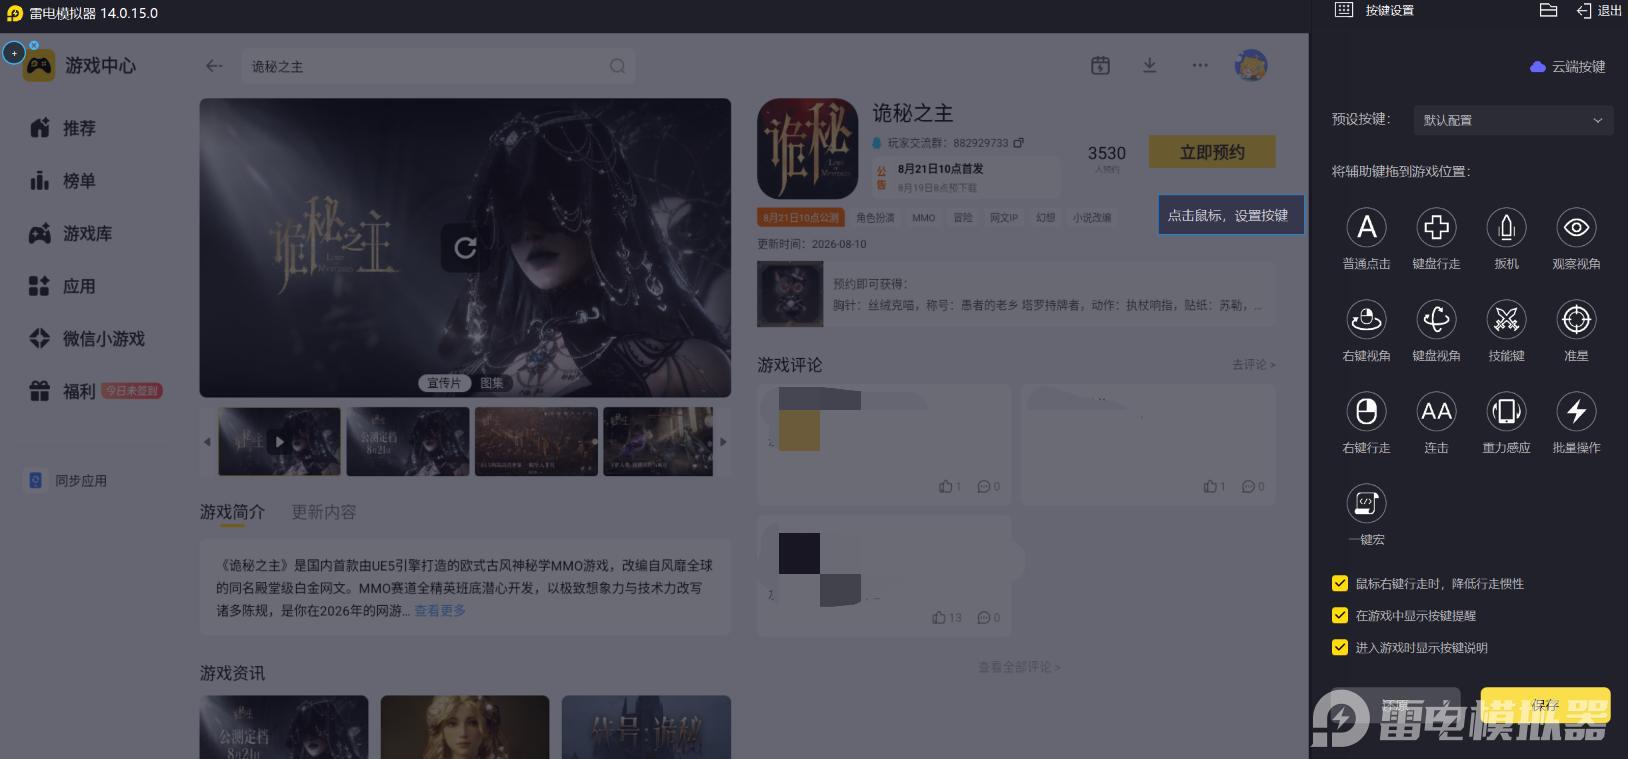Click the 网文IP tag

pyautogui.click(x=1004, y=218)
